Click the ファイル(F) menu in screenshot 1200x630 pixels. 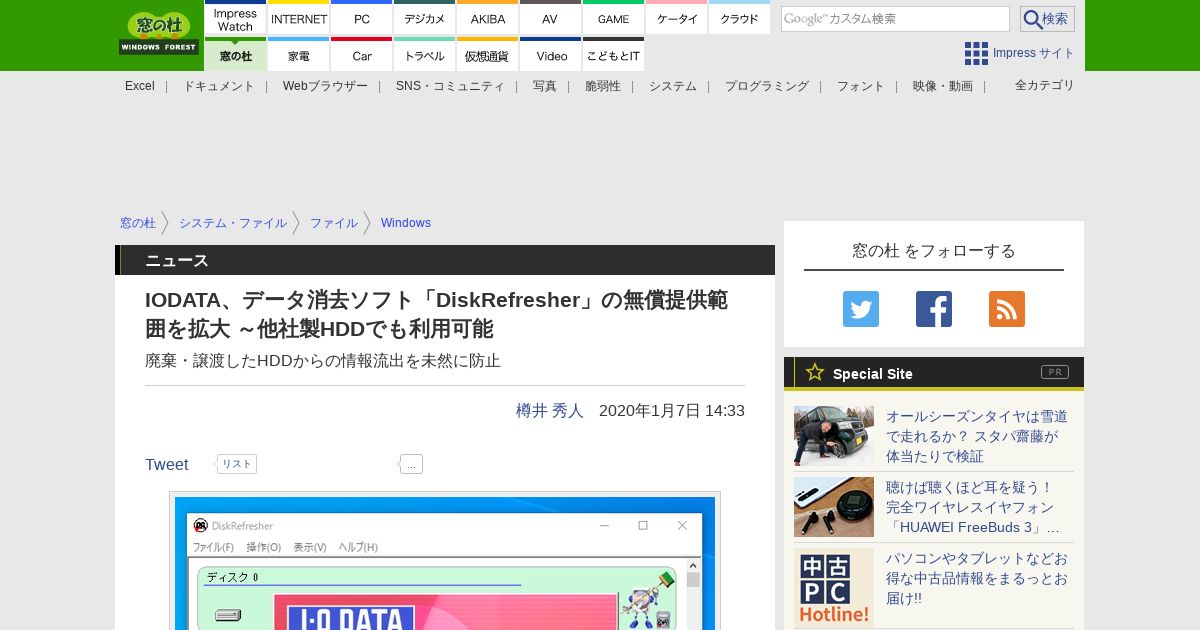[213, 547]
